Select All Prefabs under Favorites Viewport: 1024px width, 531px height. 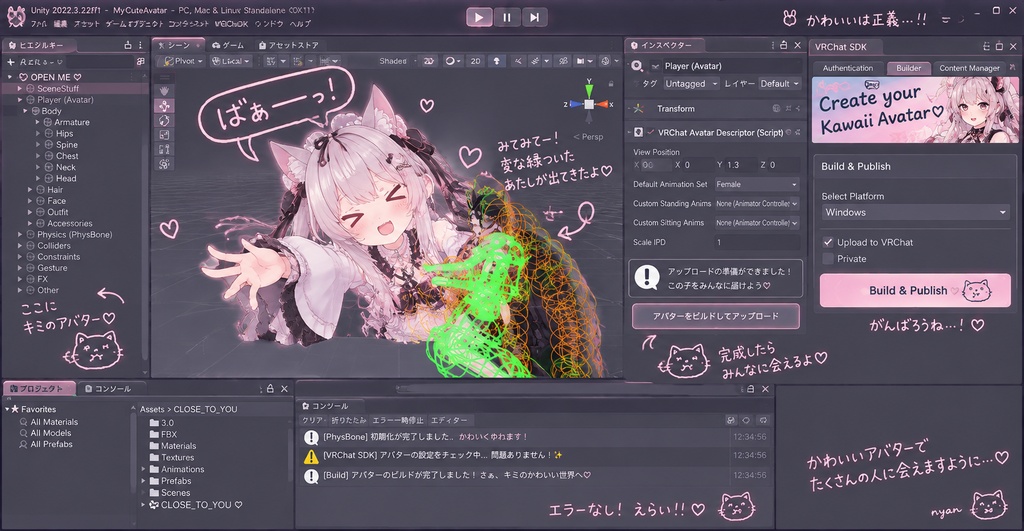[51, 444]
